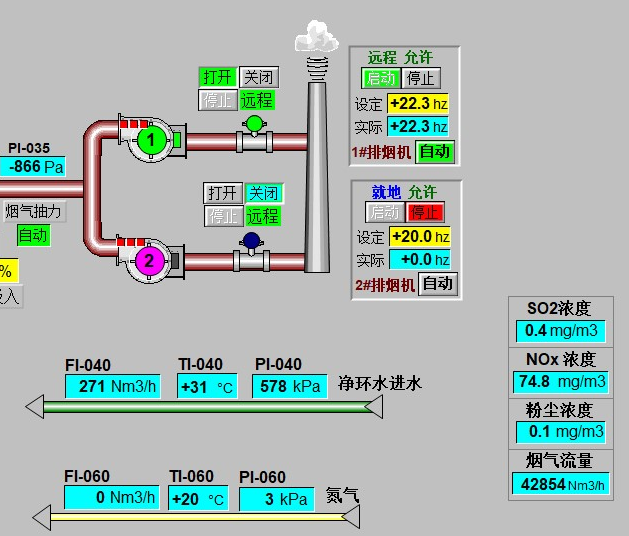This screenshot has height=536, width=629.
Task: Click the PI-035 pressure value -866 Pa
Action: click(x=33, y=167)
